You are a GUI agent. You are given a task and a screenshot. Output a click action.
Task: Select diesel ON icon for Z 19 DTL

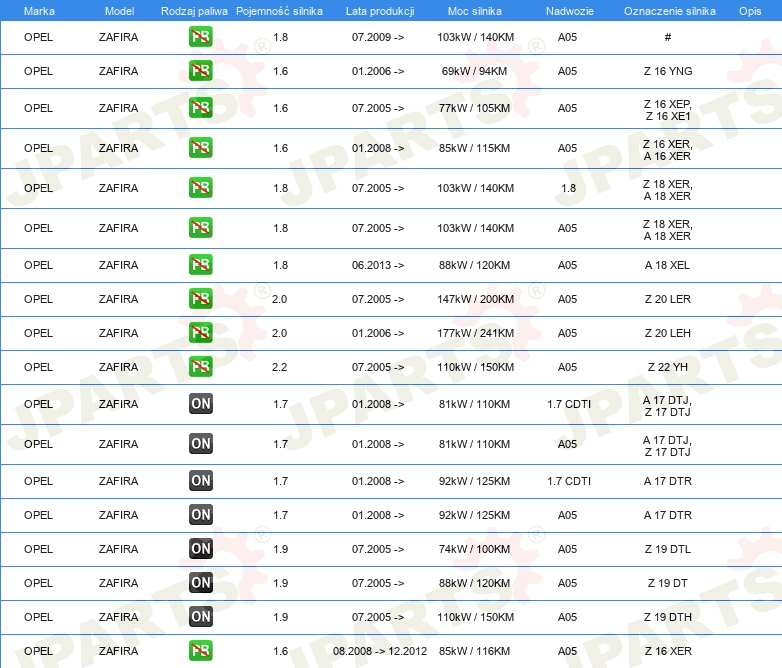200,548
